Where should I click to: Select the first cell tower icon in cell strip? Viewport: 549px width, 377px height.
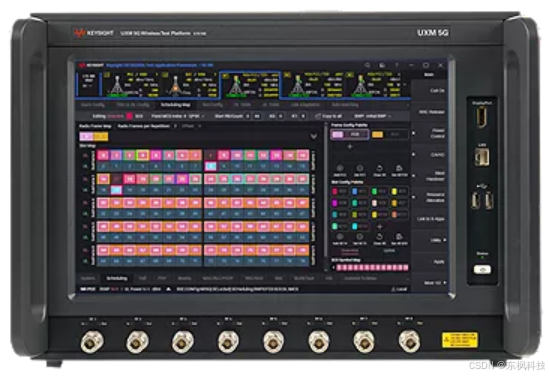[x=117, y=85]
